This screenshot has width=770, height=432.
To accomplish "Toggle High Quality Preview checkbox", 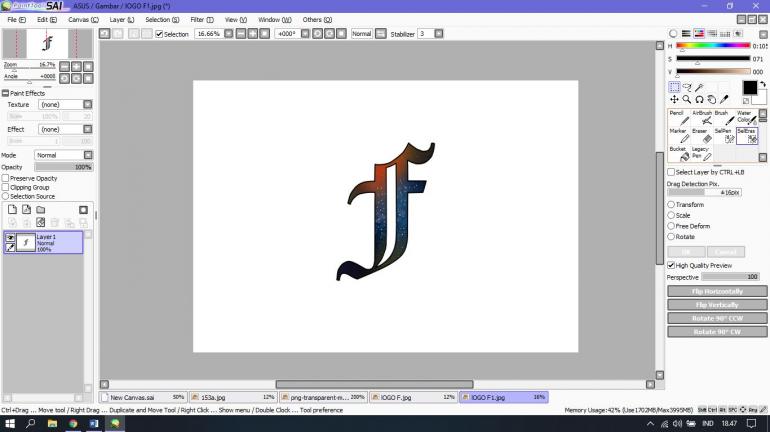I will pyautogui.click(x=671, y=265).
